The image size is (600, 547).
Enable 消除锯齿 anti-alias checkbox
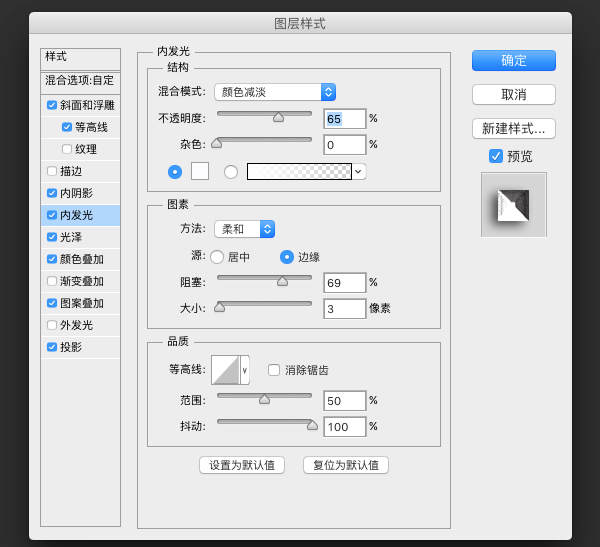274,370
